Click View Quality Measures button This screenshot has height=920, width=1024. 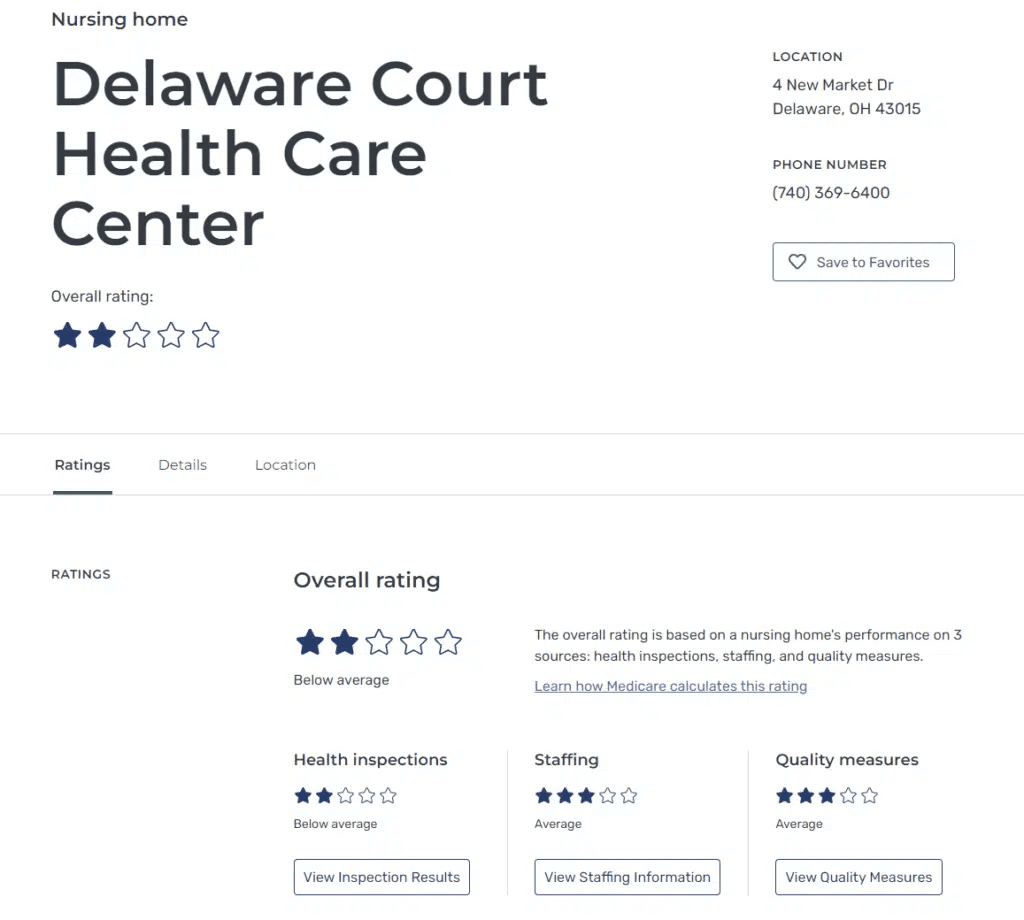click(858, 877)
